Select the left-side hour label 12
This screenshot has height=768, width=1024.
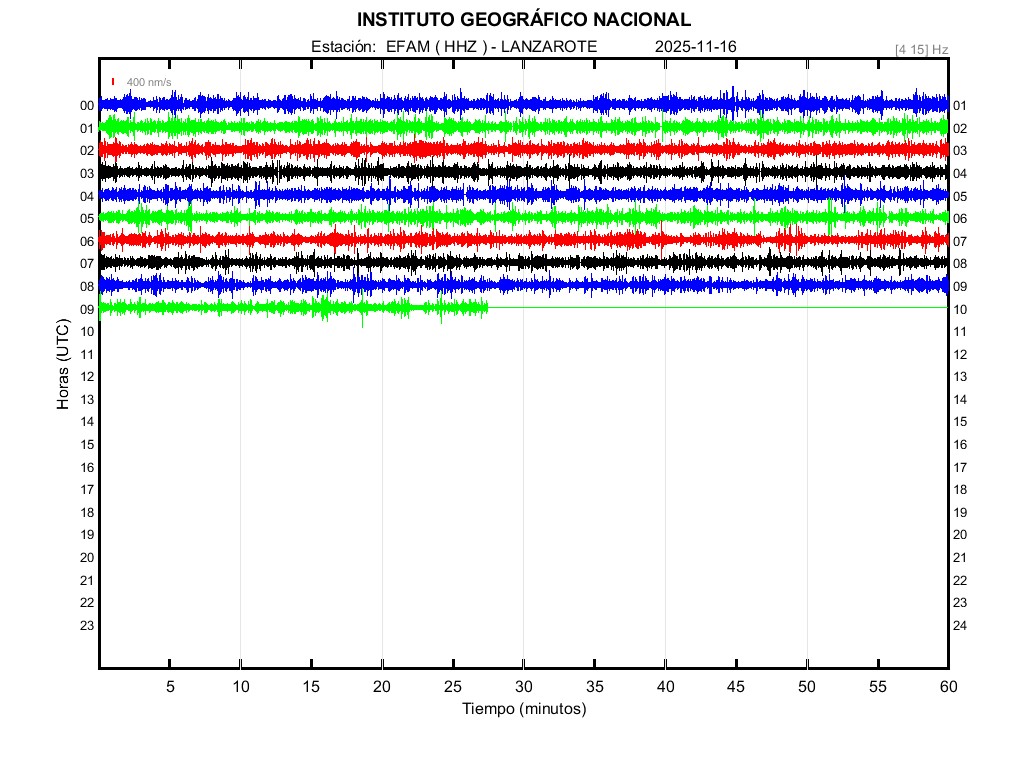87,377
